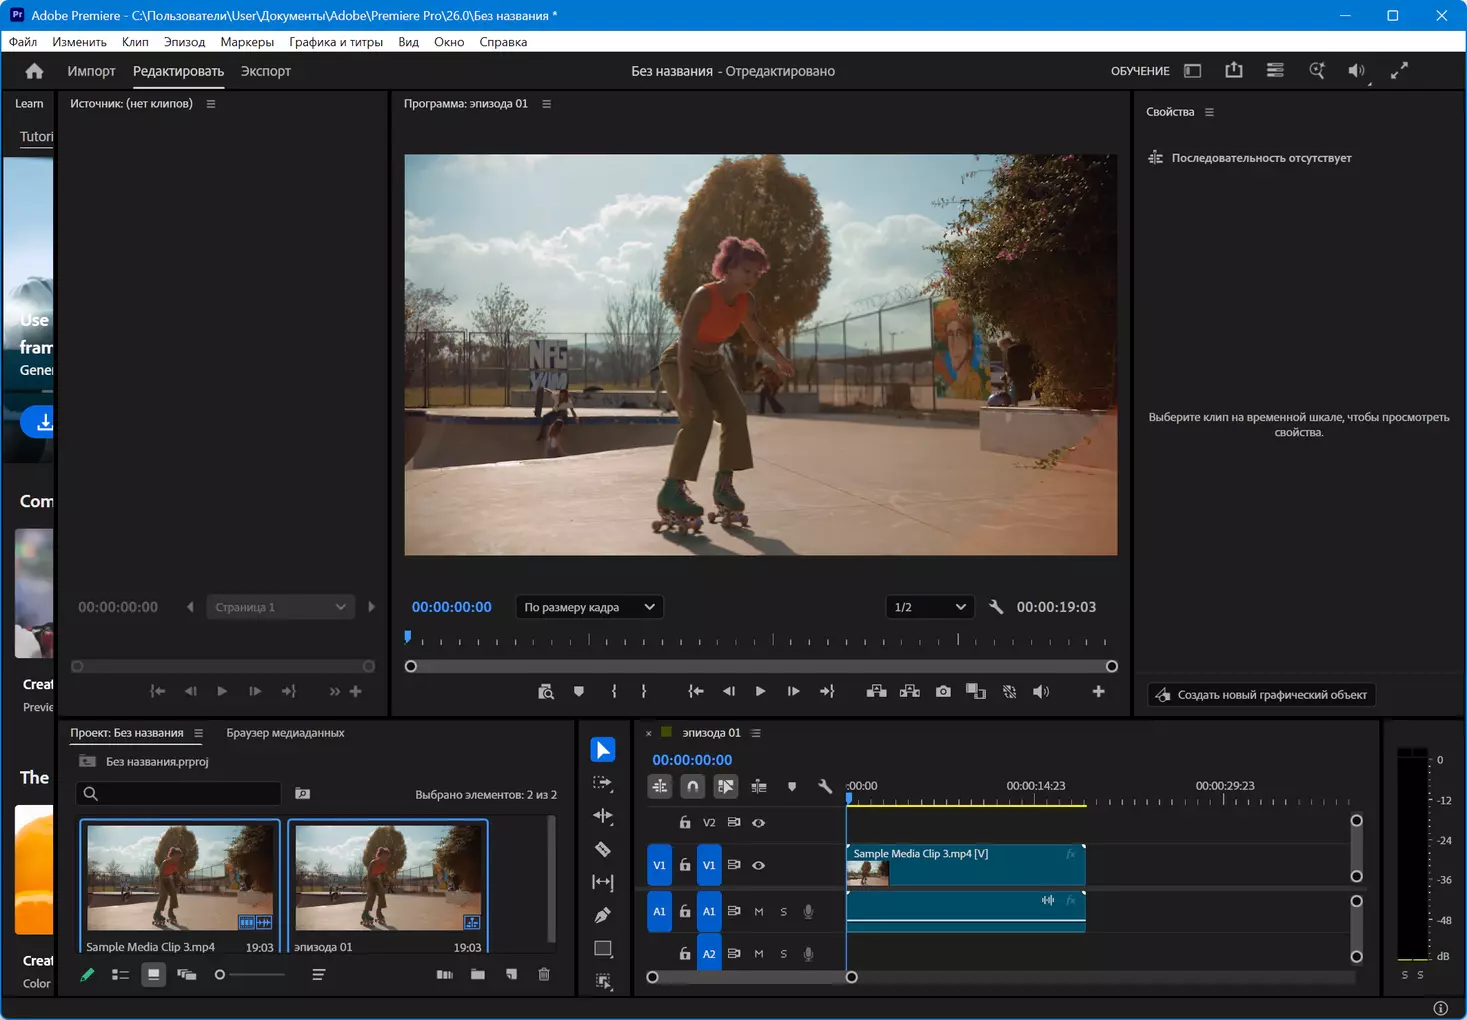Select the Razor tool
The height and width of the screenshot is (1020, 1467).
[x=602, y=849]
